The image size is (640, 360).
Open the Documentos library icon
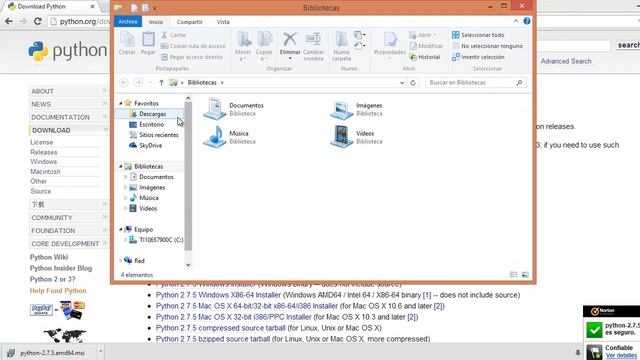215,109
